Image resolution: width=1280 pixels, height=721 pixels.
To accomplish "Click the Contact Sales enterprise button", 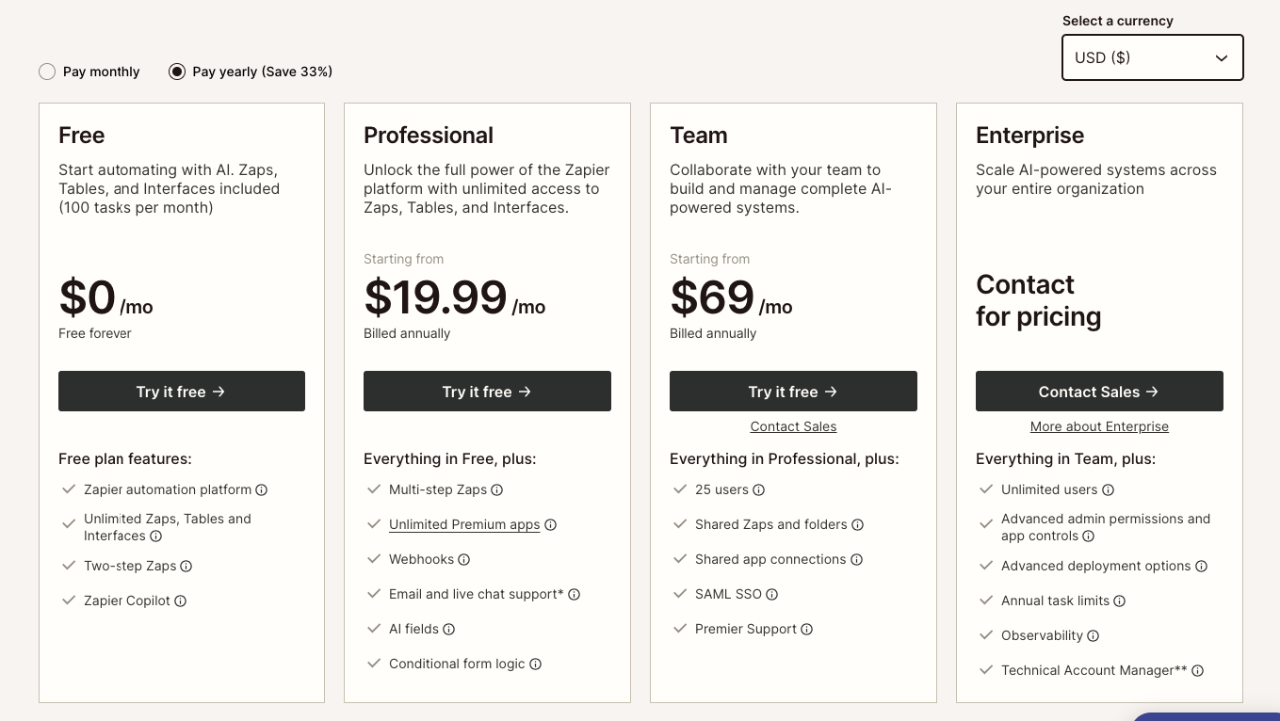I will 1099,392.
